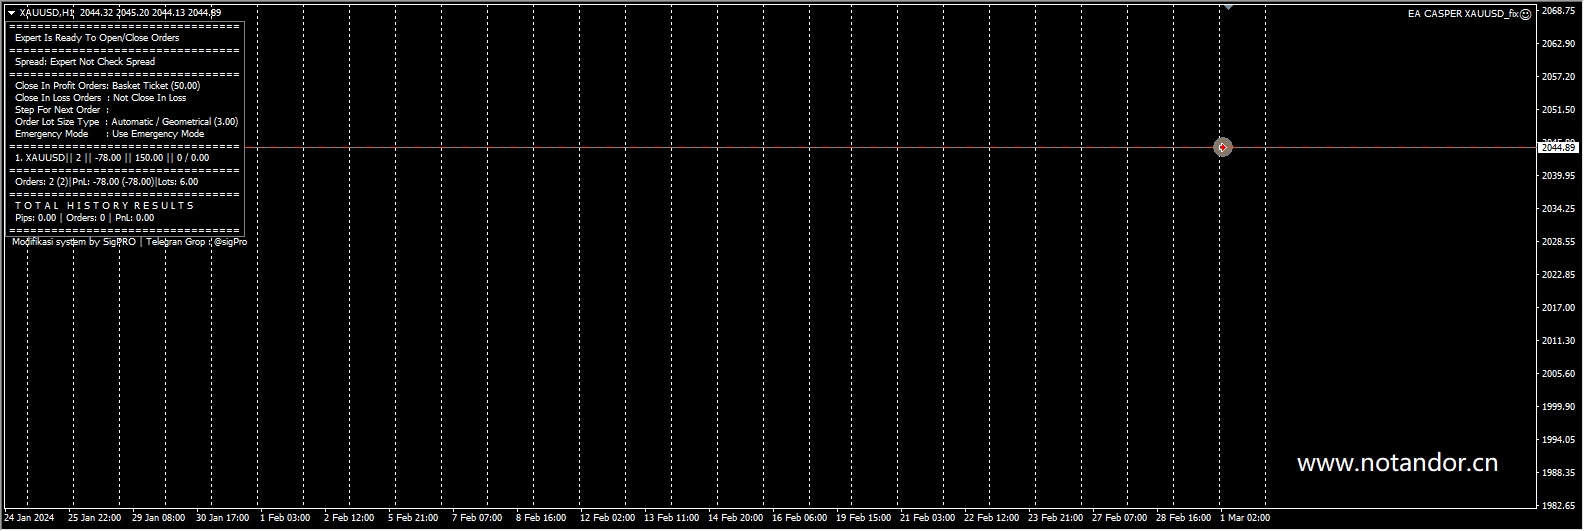Click the '14 Feb 20:00' time axis label
Viewport: 1584px width, 531px height.
tap(735, 519)
